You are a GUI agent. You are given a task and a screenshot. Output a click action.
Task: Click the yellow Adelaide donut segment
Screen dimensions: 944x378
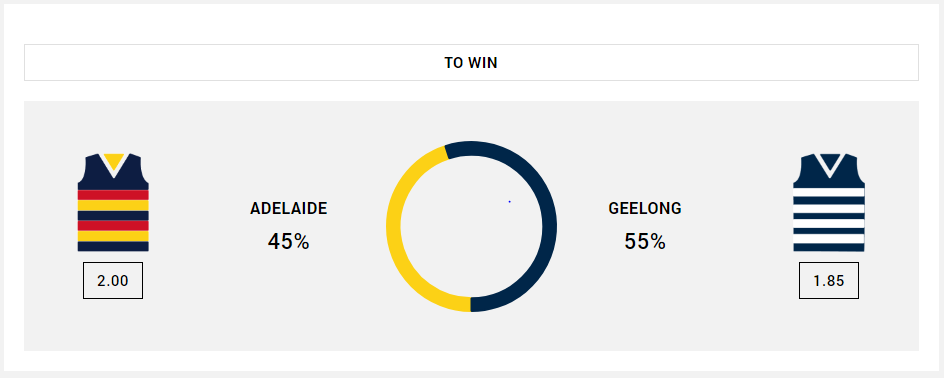coord(394,226)
